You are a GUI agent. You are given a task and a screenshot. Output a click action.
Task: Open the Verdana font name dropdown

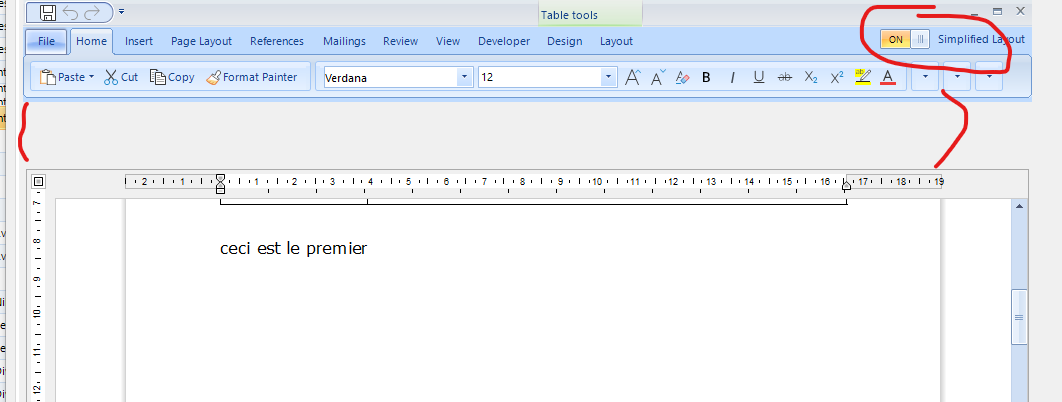coord(464,77)
